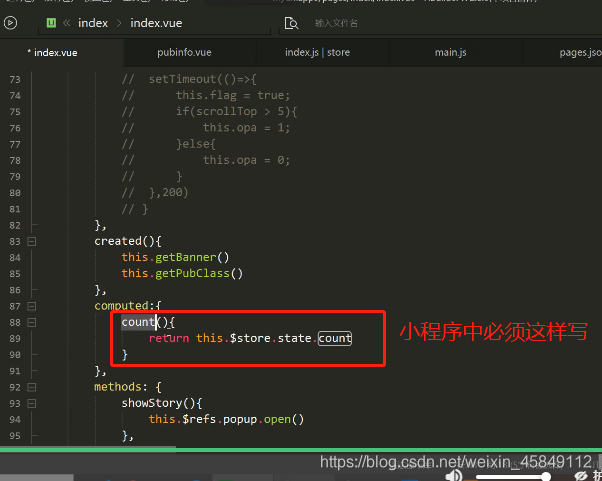Click line number 89 in the gutter
The height and width of the screenshot is (481, 602).
[x=15, y=339]
